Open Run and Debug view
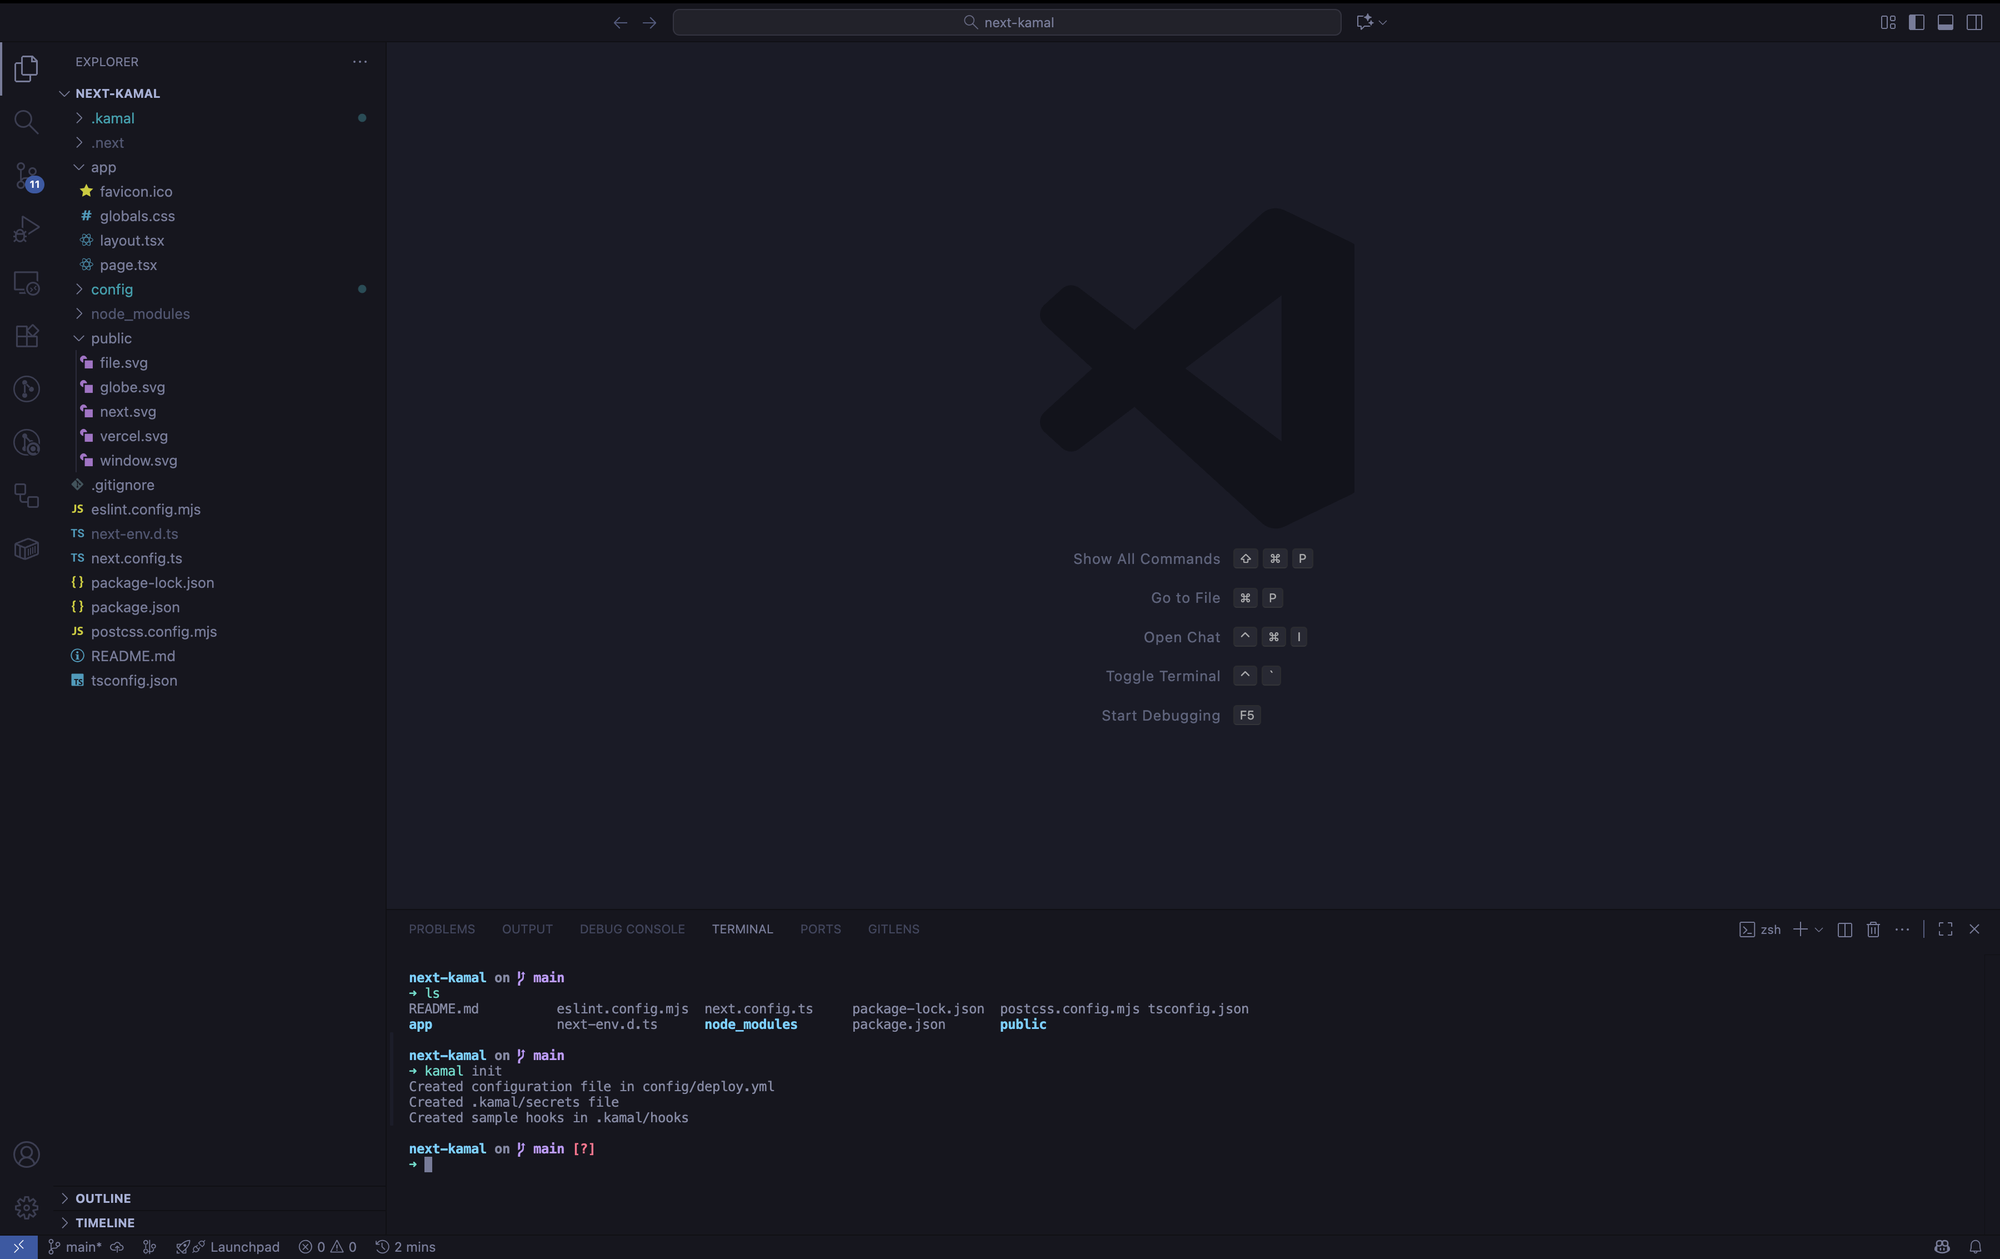 click(27, 229)
